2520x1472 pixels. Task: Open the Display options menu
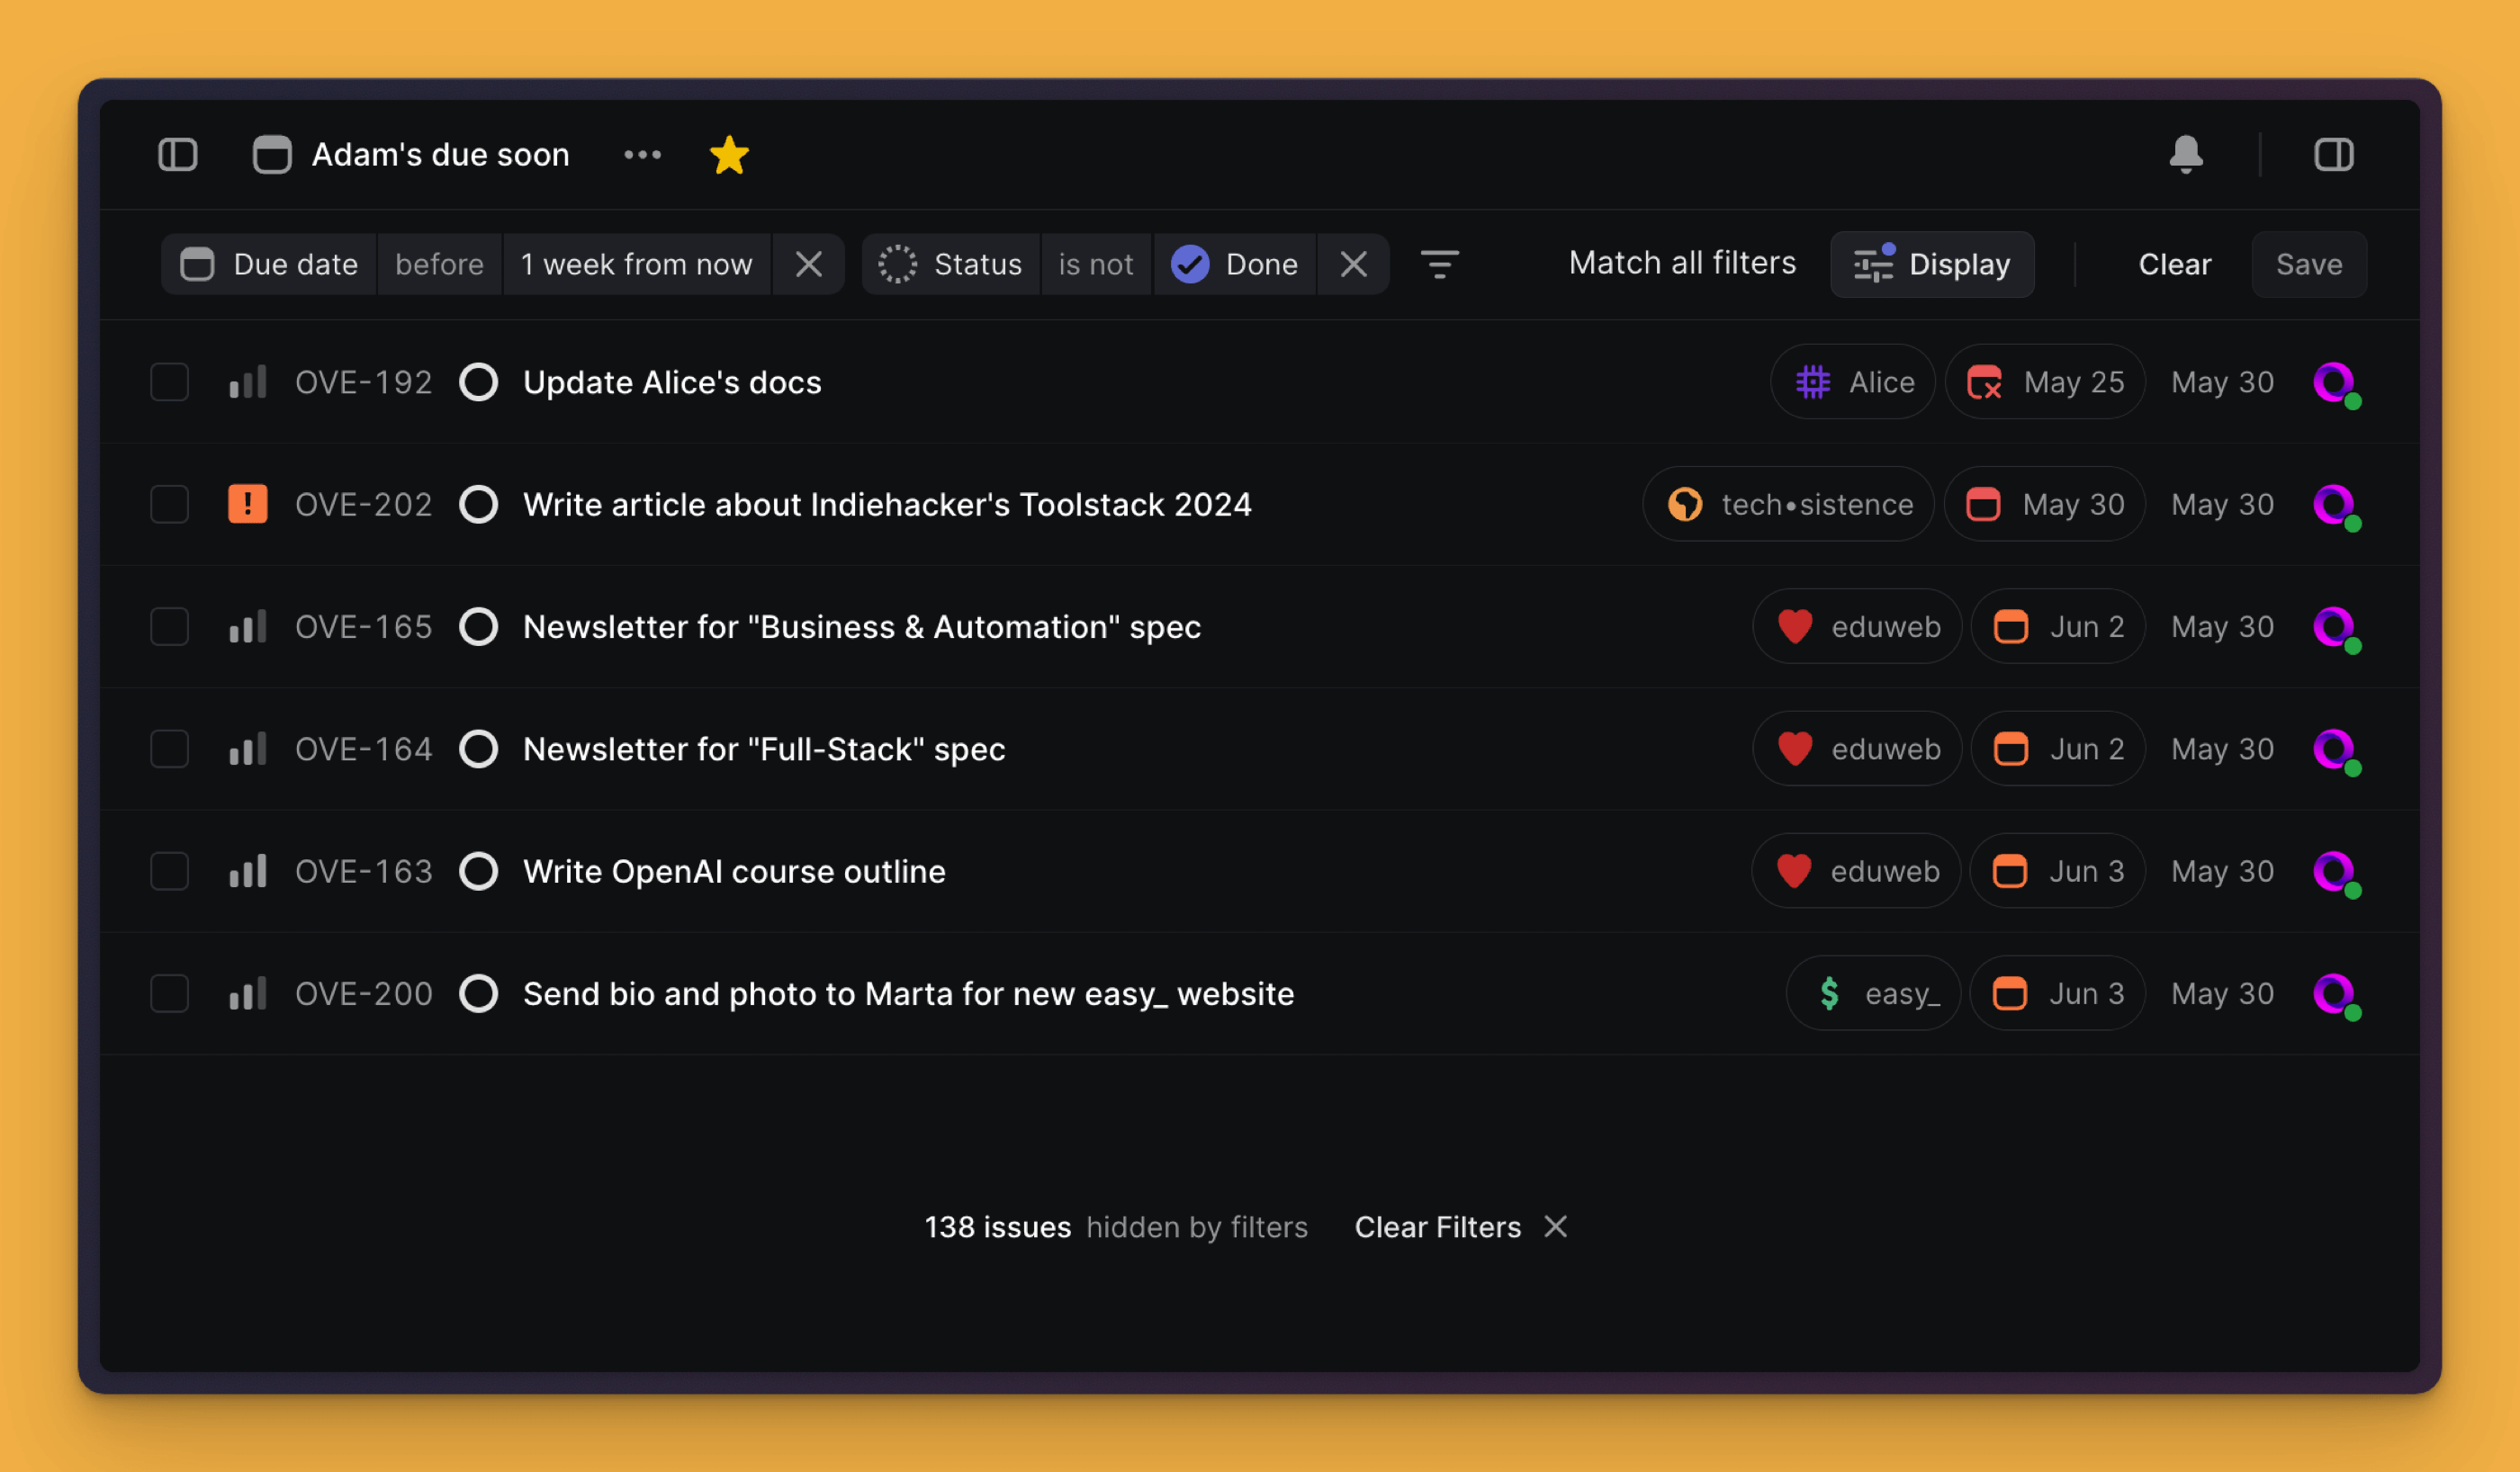(x=1931, y=264)
